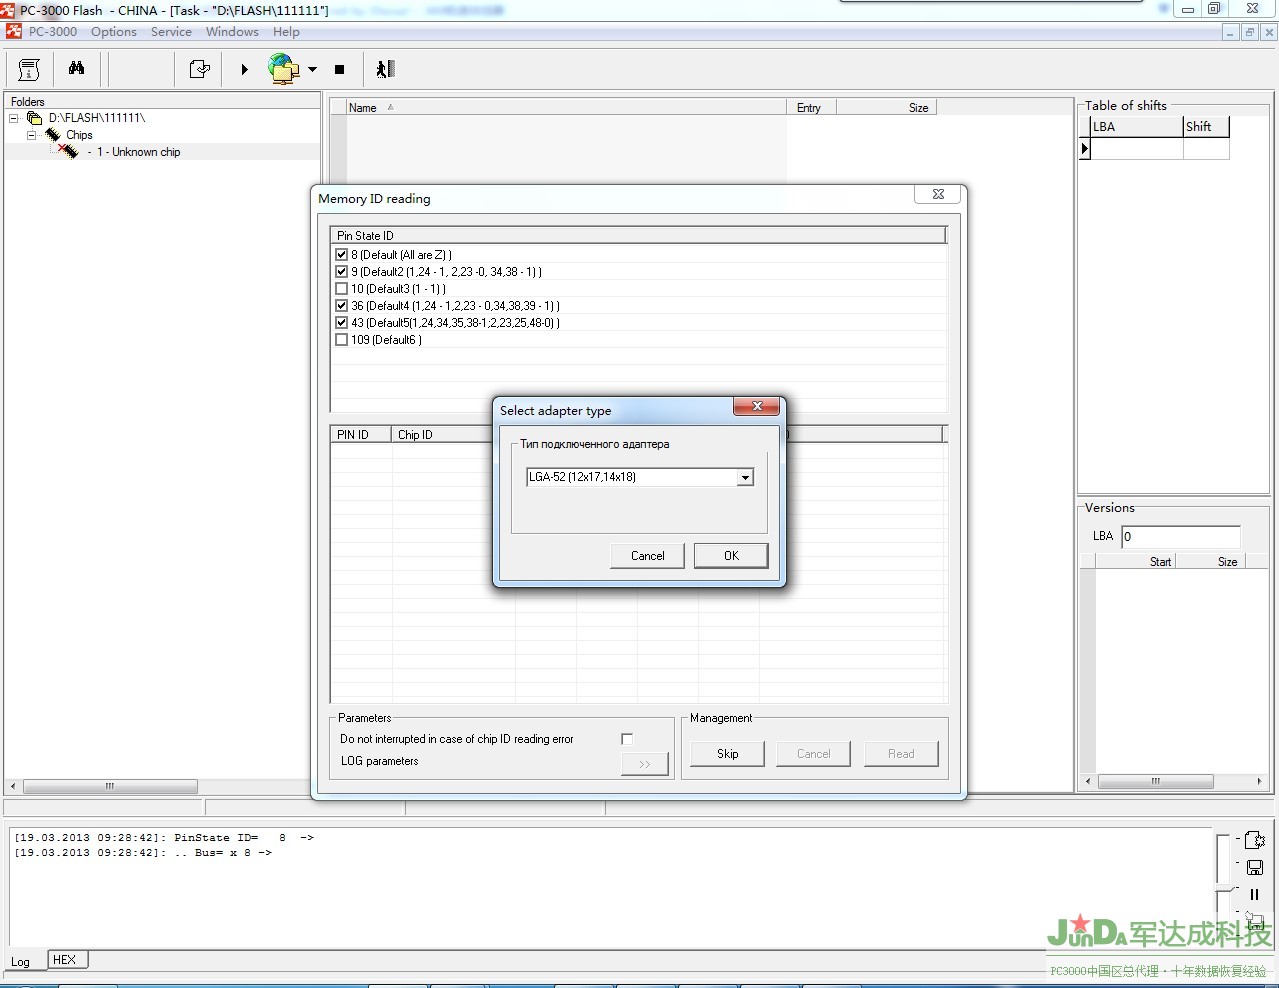Collapse the Chips tree node
1279x988 pixels.
(31, 135)
